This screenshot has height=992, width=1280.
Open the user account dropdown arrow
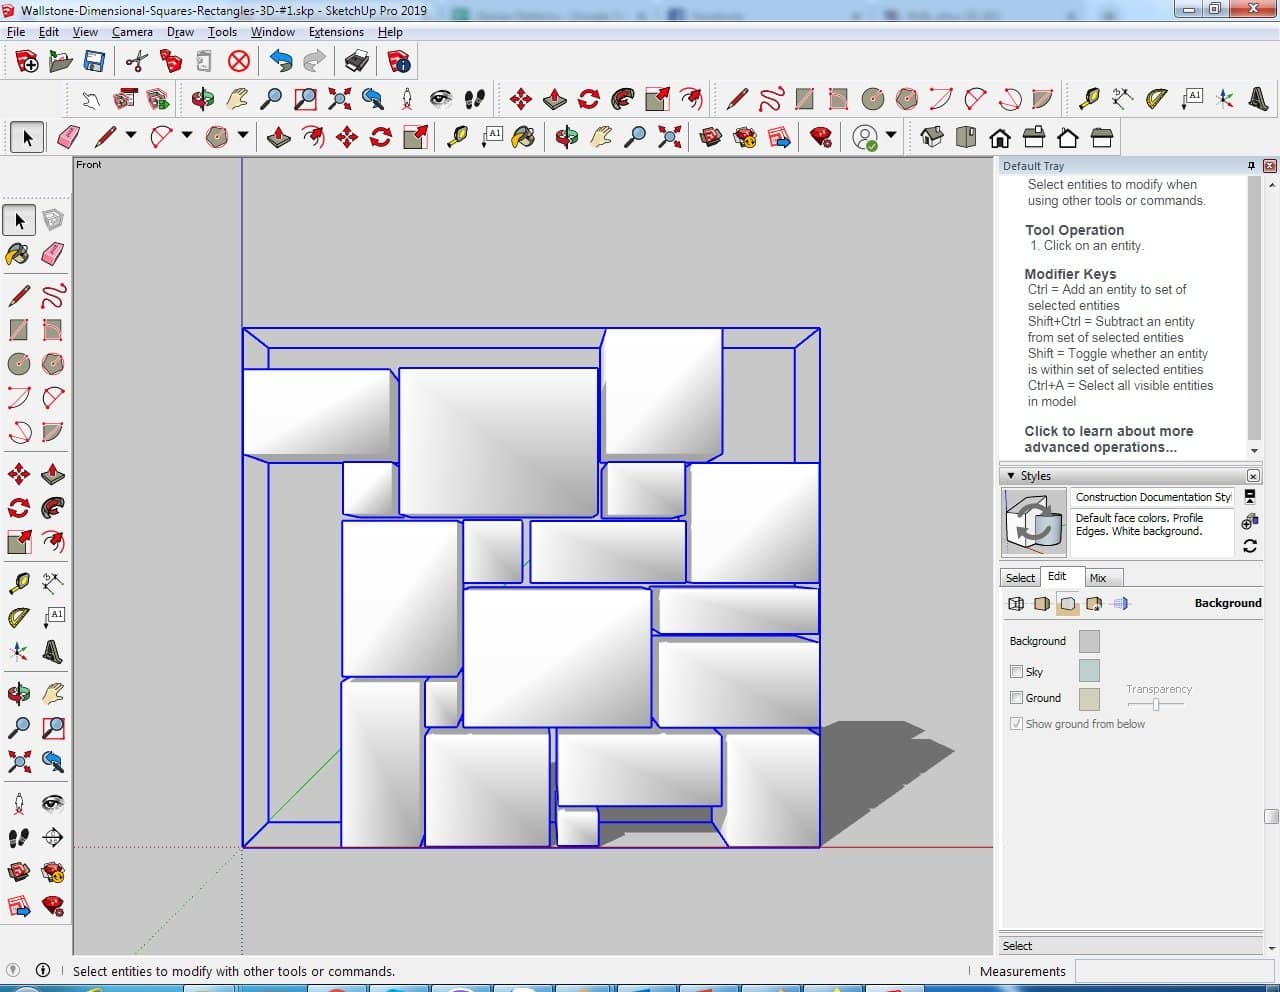891,135
